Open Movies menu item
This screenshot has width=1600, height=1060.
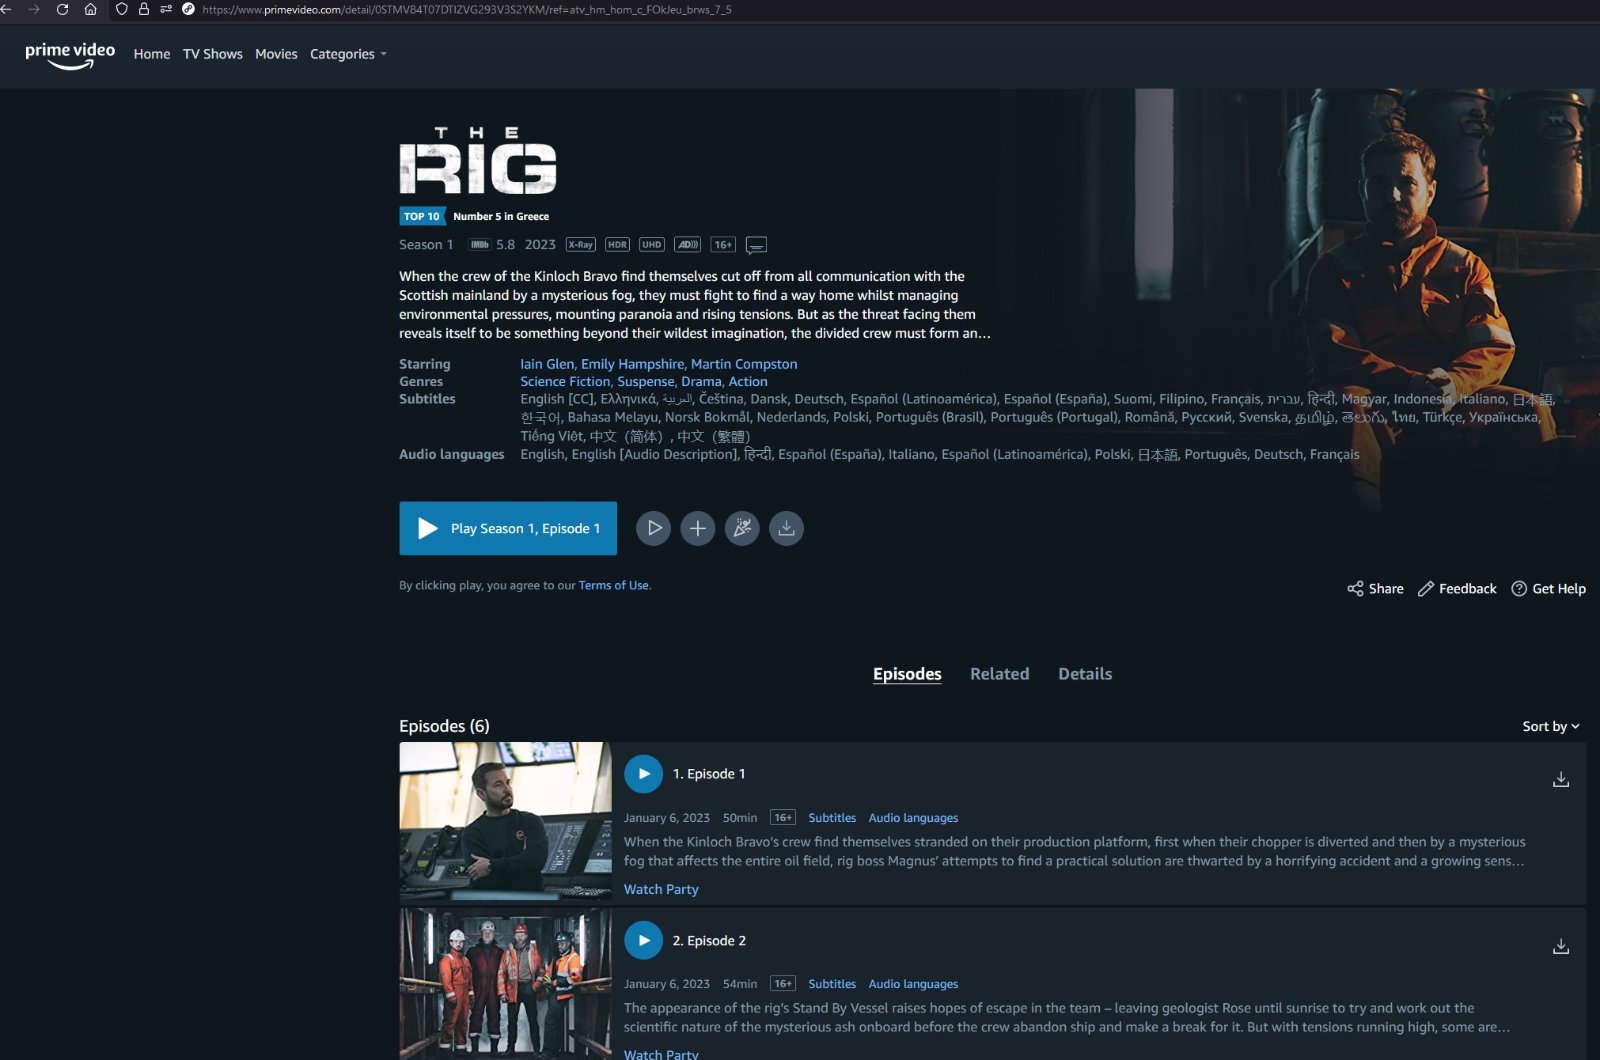pyautogui.click(x=276, y=54)
